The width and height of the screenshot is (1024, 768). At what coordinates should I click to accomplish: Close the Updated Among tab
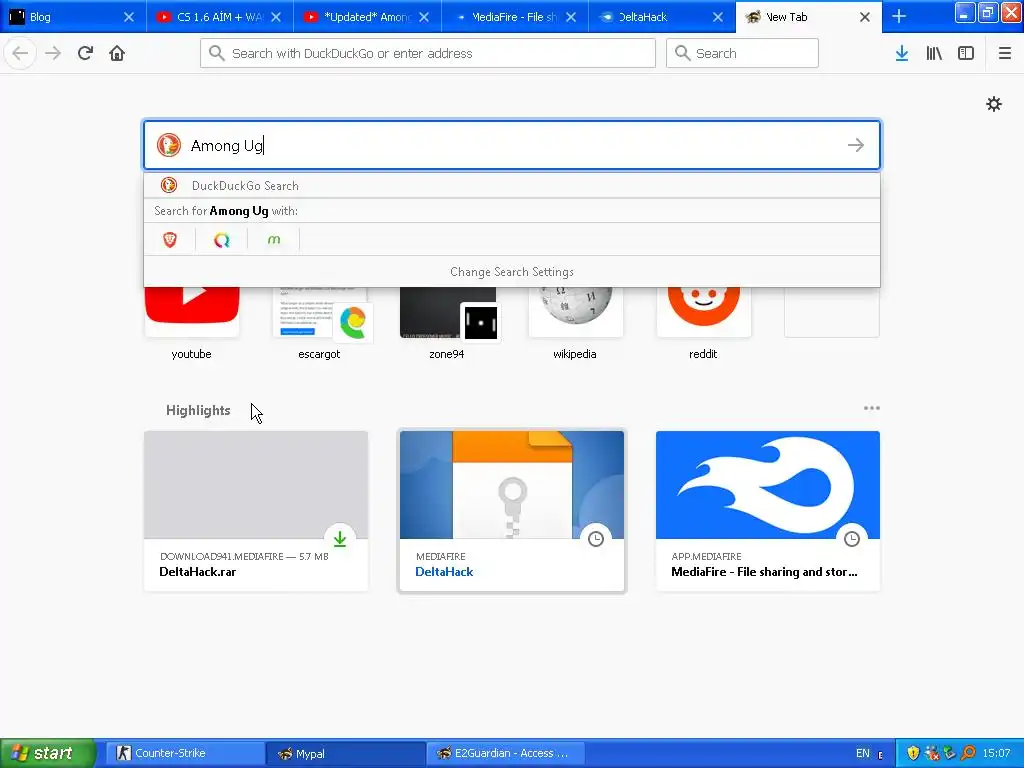(x=424, y=17)
